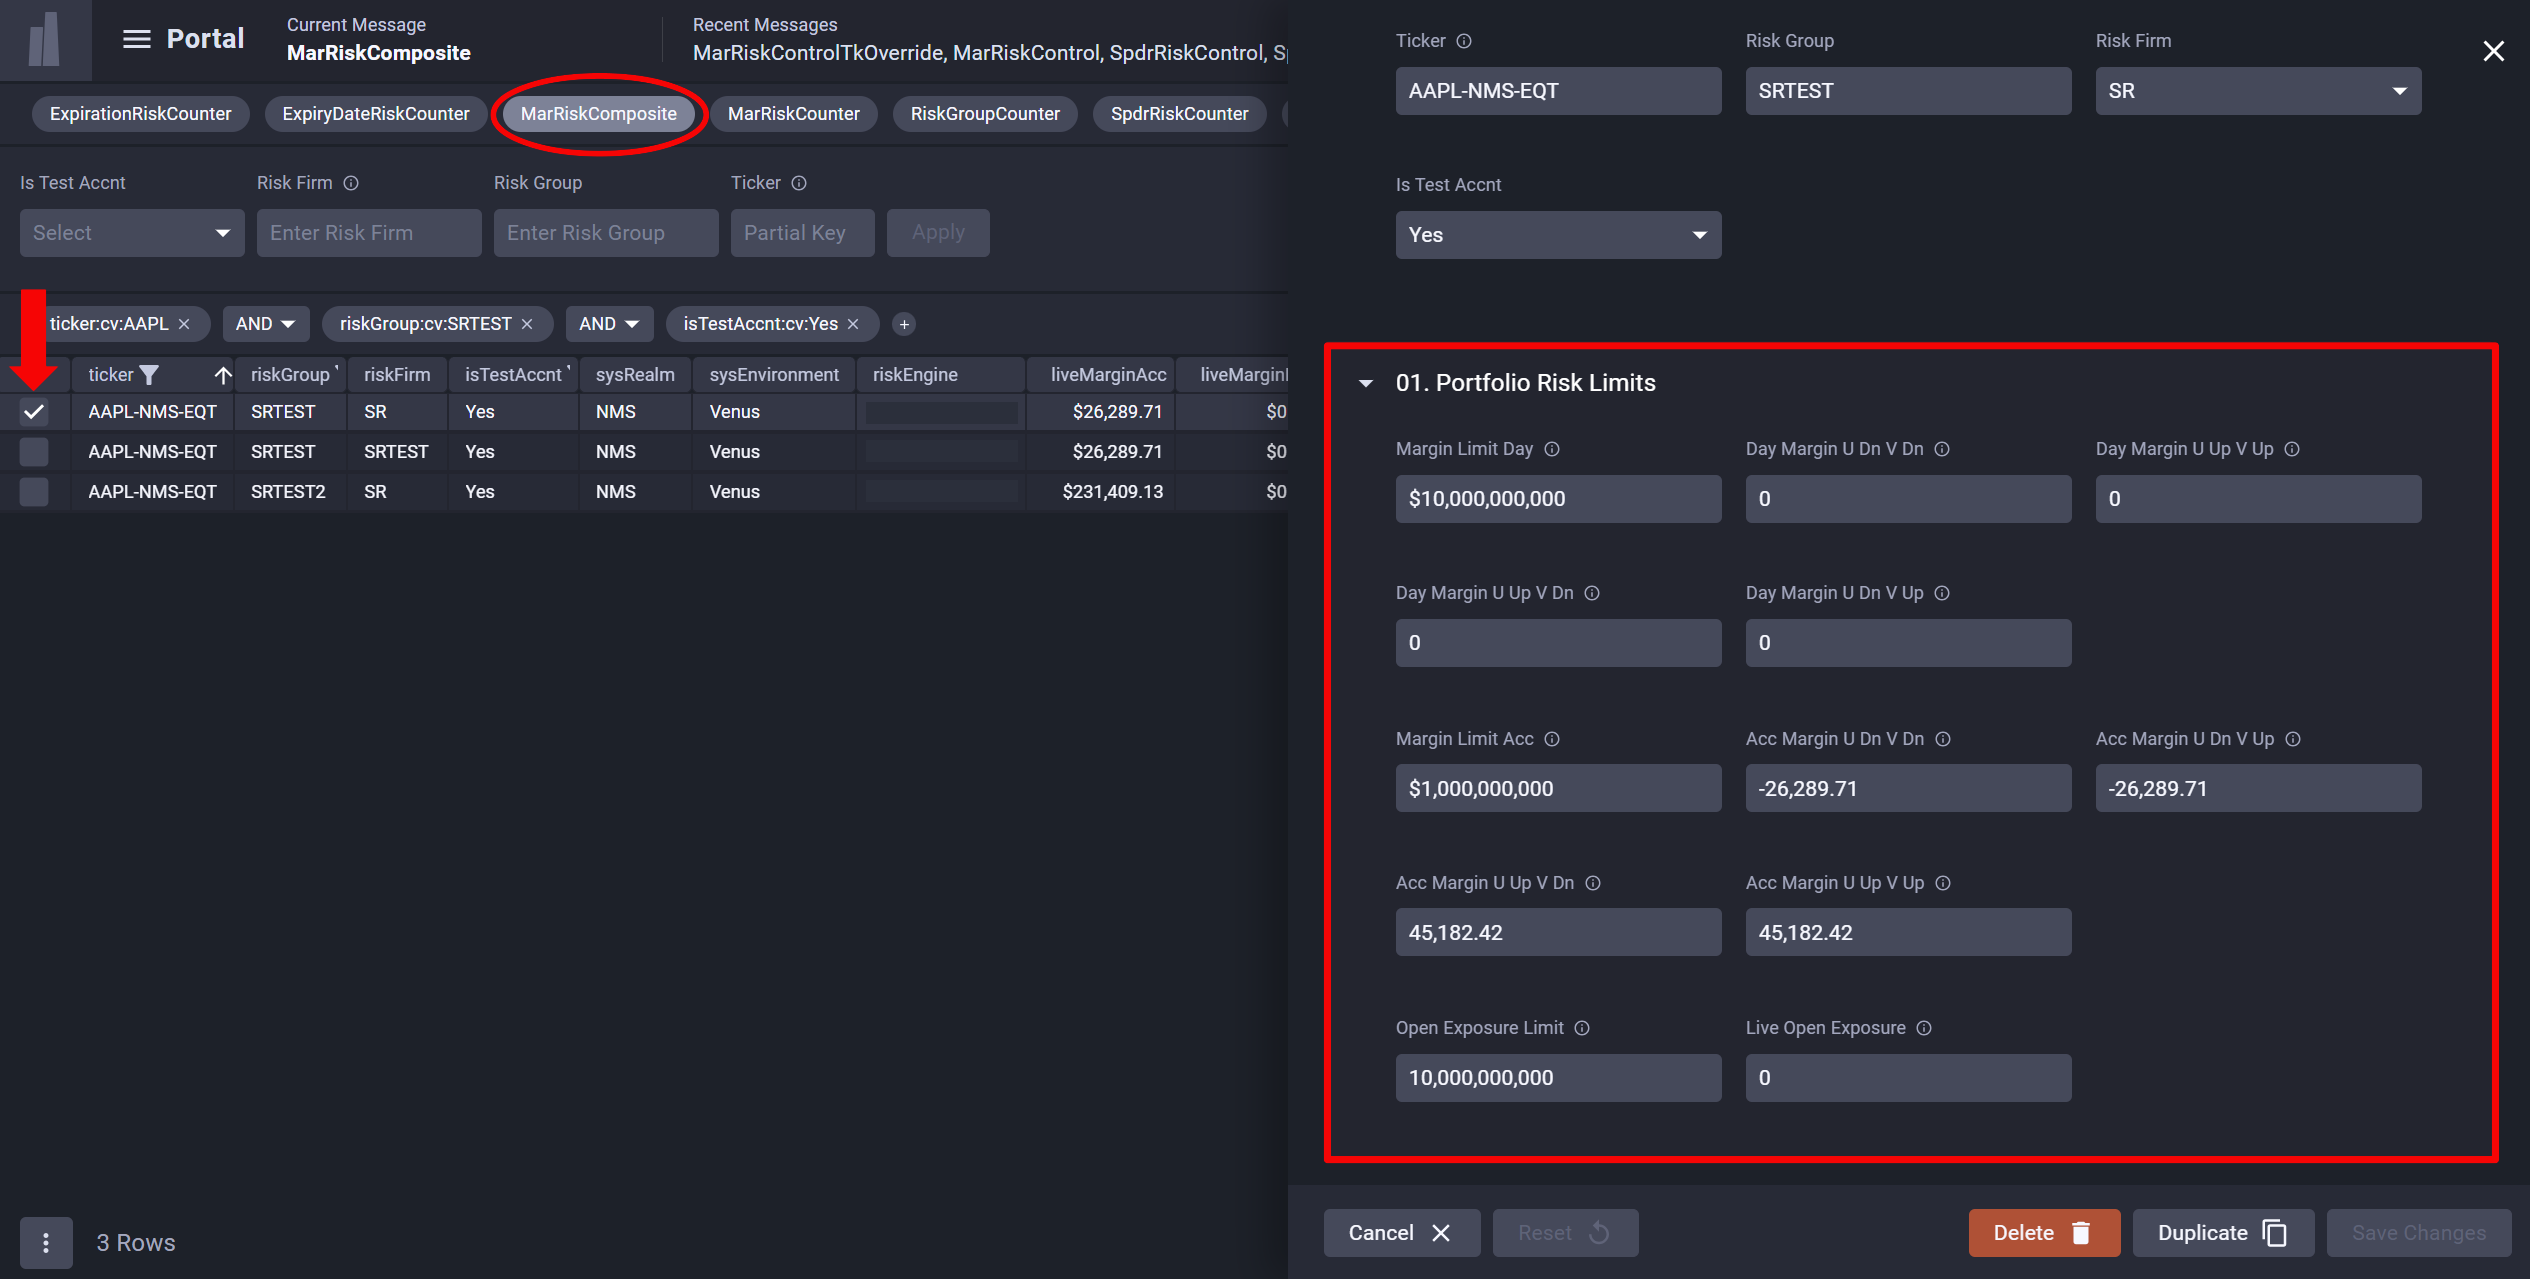This screenshot has height=1279, width=2530.
Task: Click the ticker column sort arrow
Action: click(222, 375)
